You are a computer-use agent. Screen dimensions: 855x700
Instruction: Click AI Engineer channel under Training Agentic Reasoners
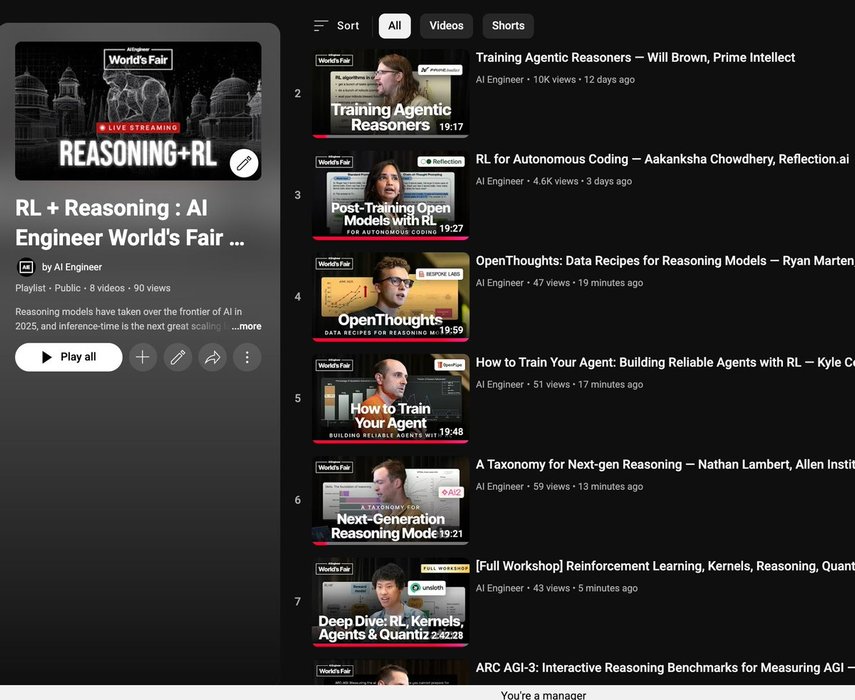[x=499, y=80]
